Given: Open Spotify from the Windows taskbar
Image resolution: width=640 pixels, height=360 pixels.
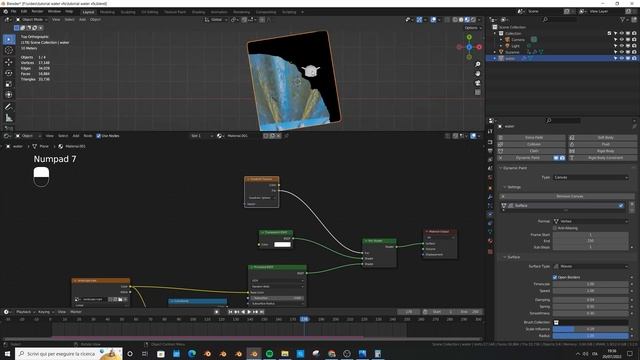Looking at the screenshot, I should [269, 353].
